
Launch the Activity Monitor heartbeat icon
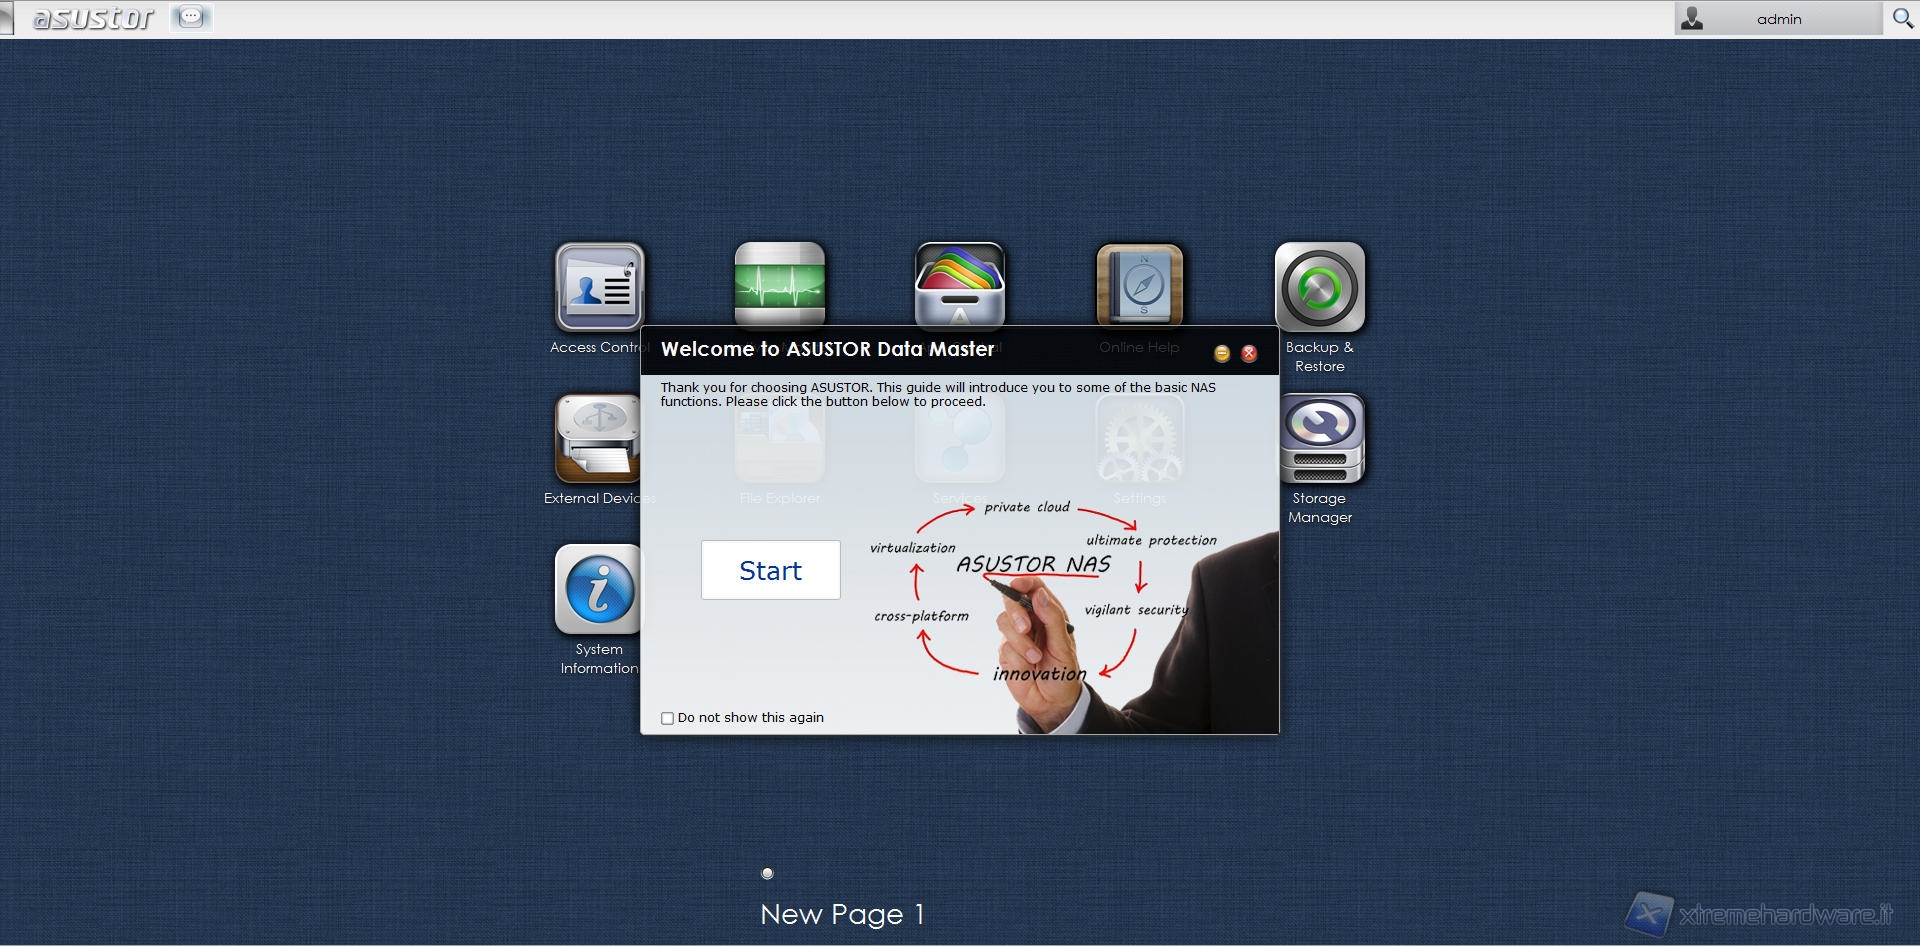coord(779,283)
